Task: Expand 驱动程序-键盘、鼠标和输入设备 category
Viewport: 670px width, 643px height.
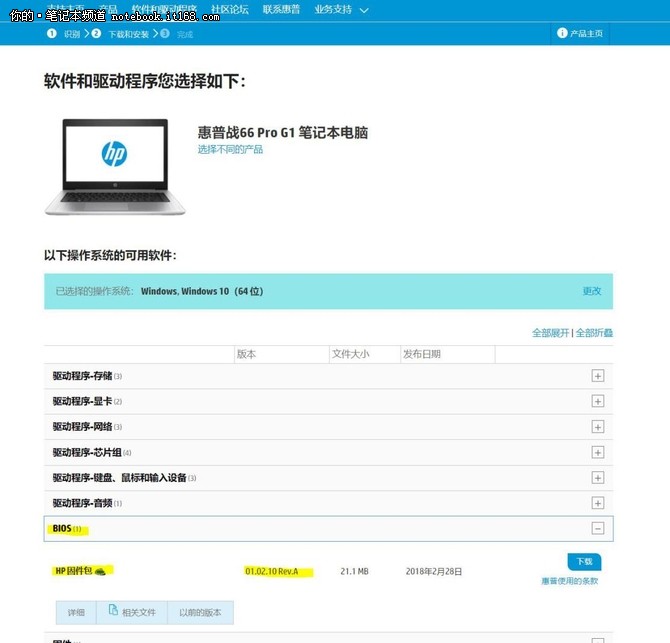Action: [x=597, y=478]
